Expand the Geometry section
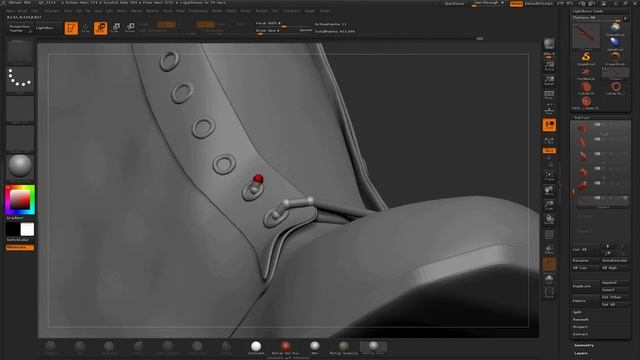The height and width of the screenshot is (360, 640). tap(584, 345)
